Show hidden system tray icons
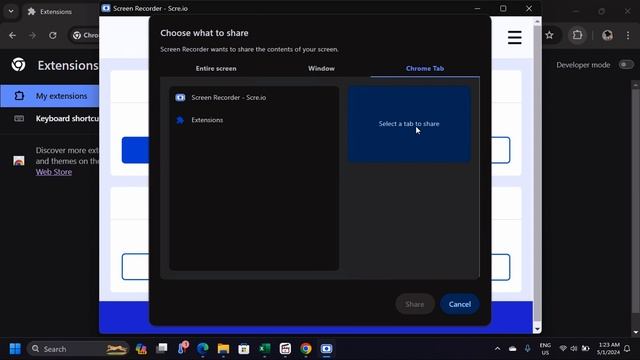This screenshot has height=360, width=640. (497, 349)
